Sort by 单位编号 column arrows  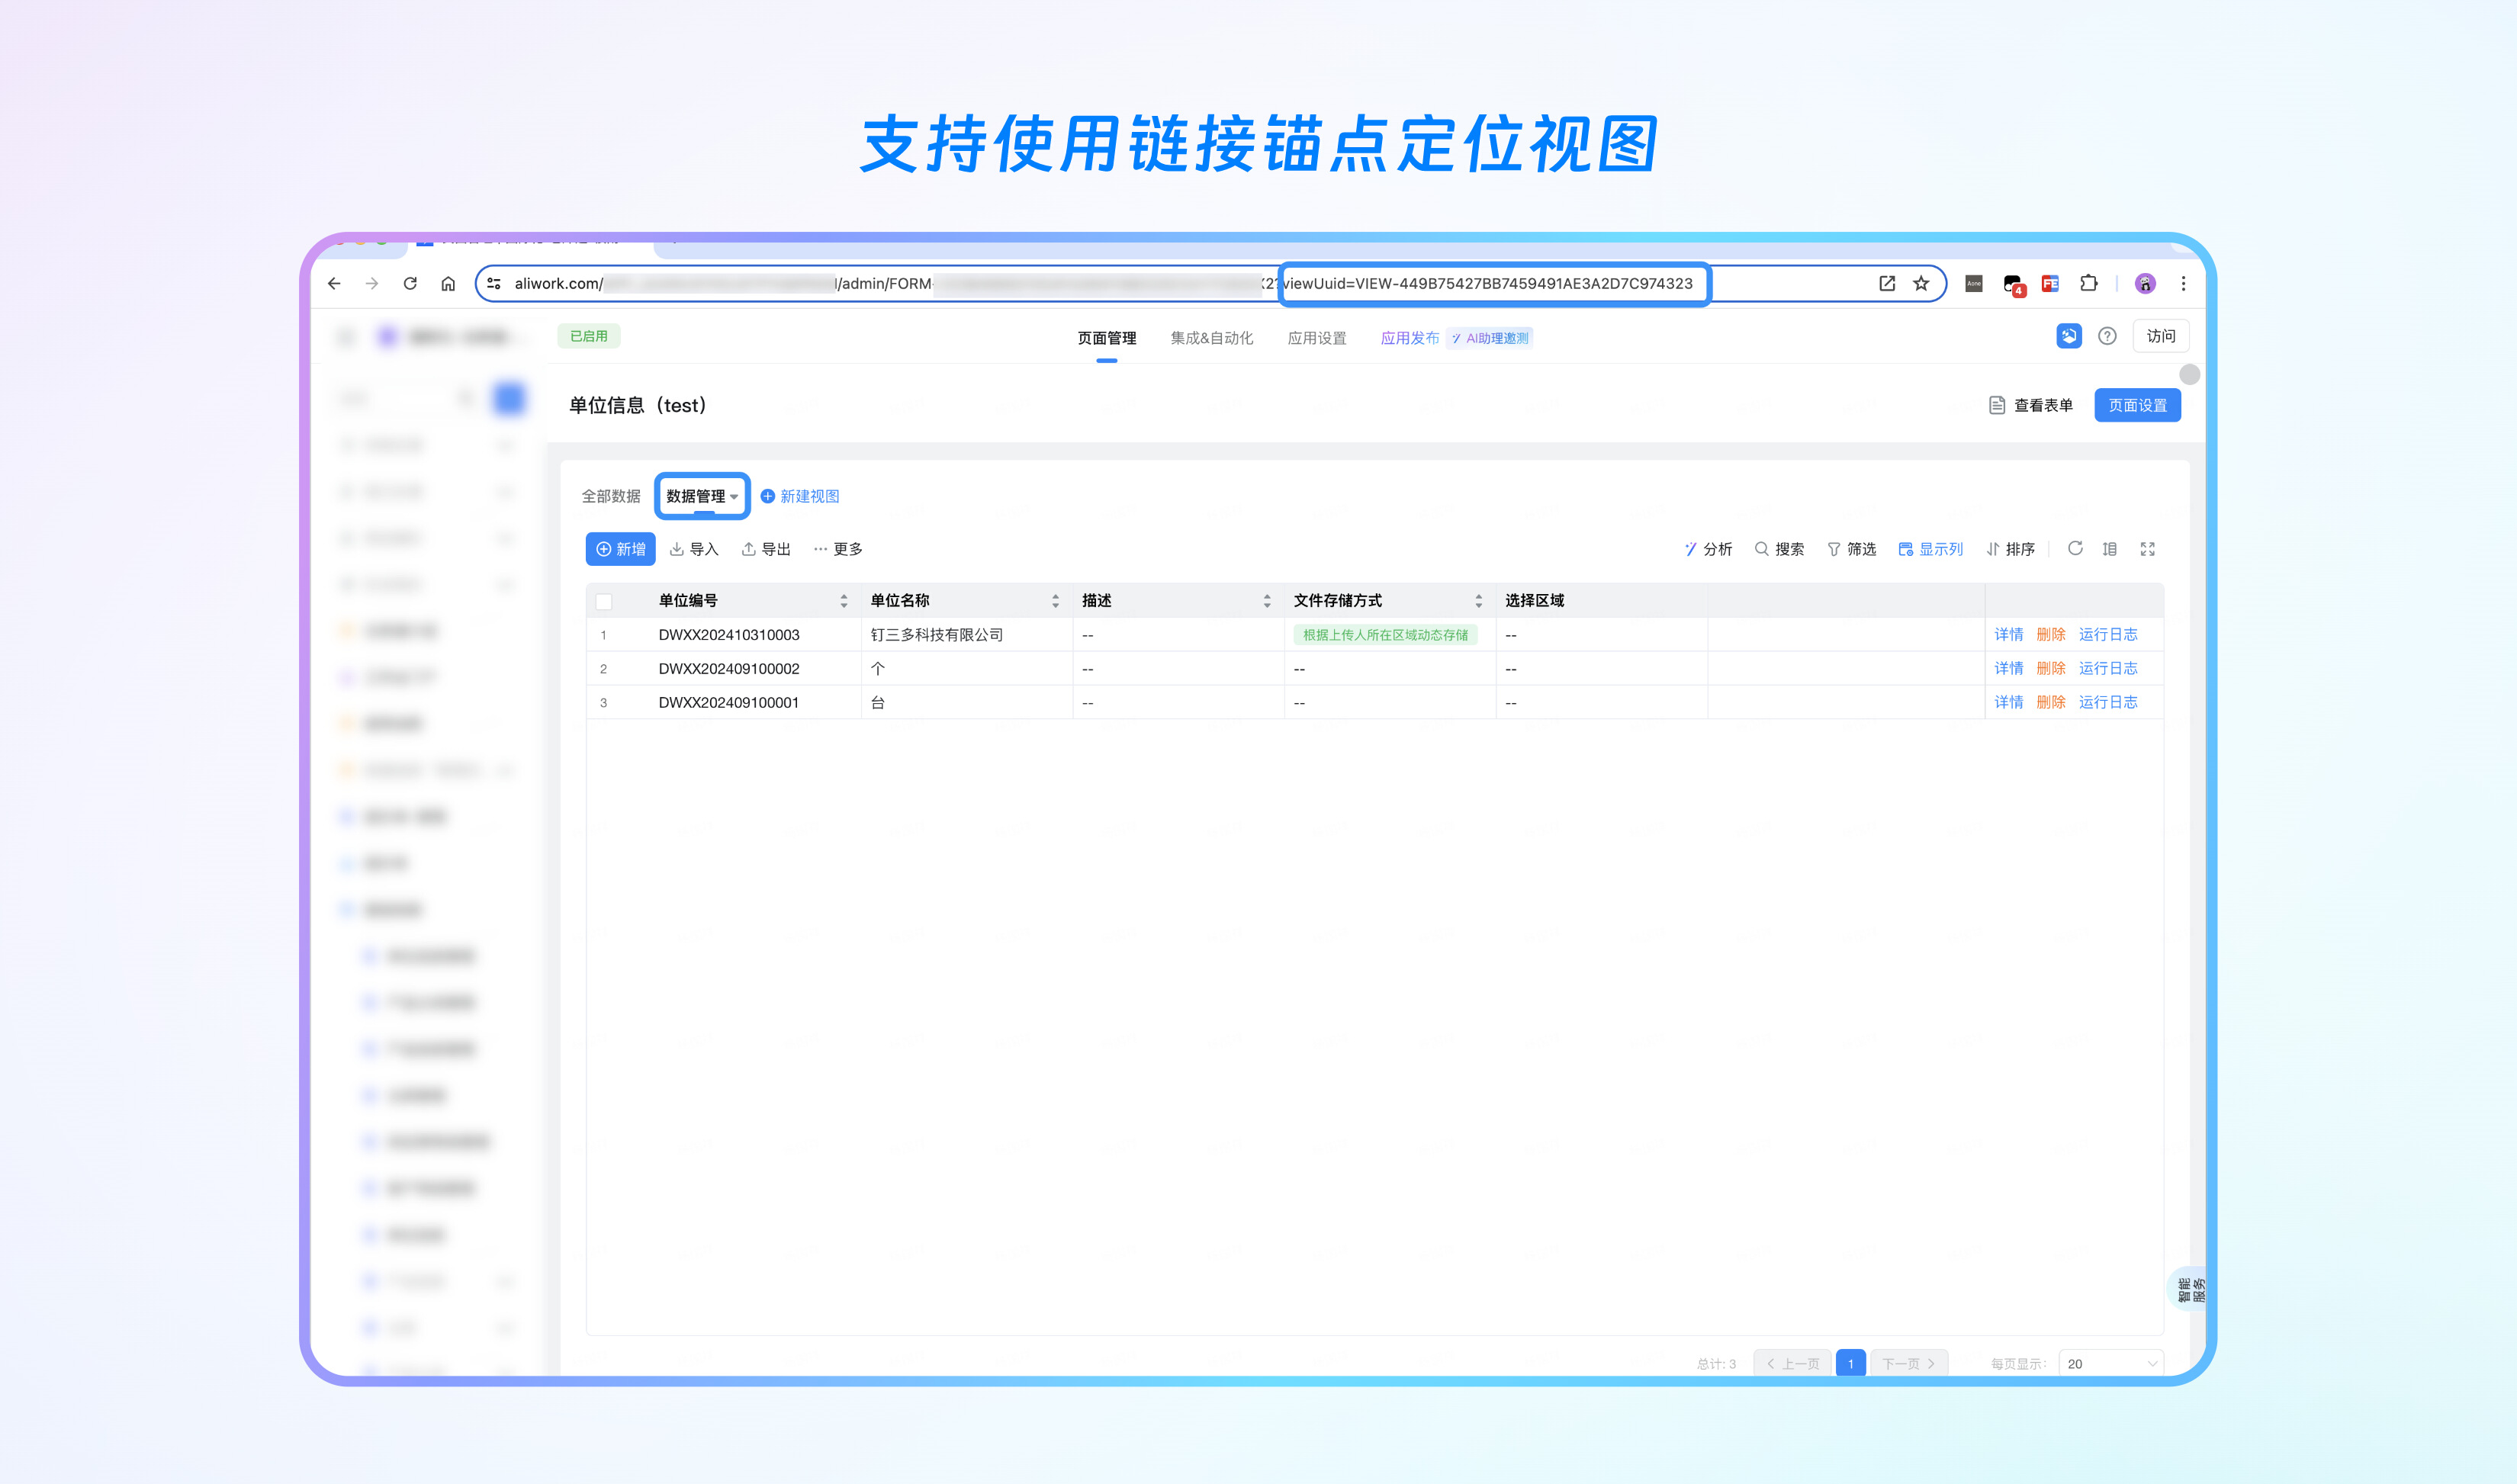844,601
